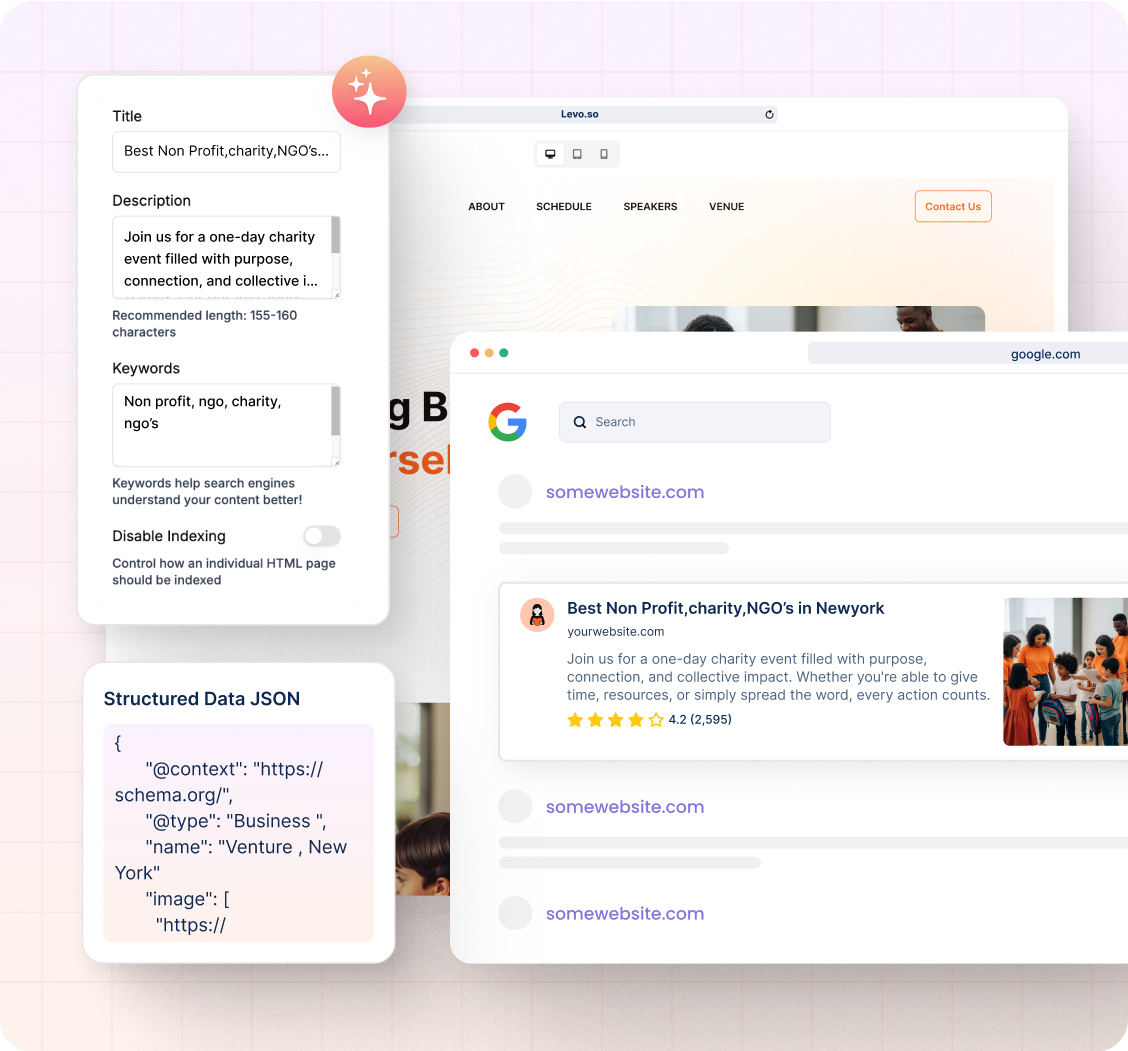Click the first somewebsite.com link
Image resolution: width=1128 pixels, height=1051 pixels.
(624, 492)
